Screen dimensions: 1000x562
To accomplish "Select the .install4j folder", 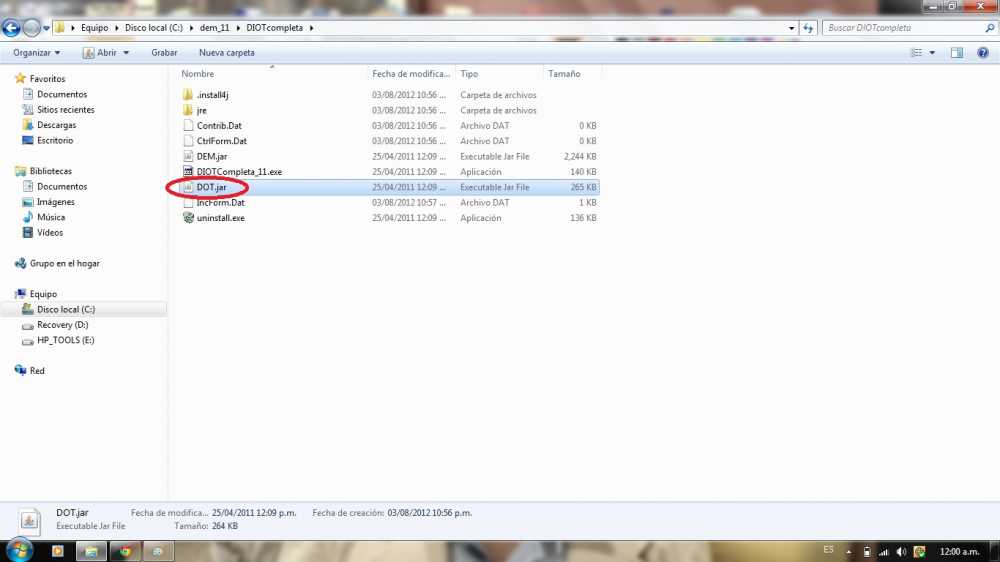I will tap(212, 95).
